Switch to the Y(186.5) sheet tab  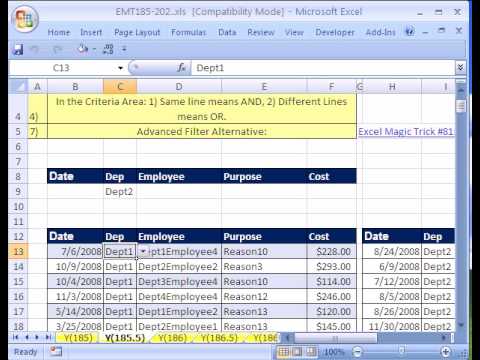coord(219,338)
